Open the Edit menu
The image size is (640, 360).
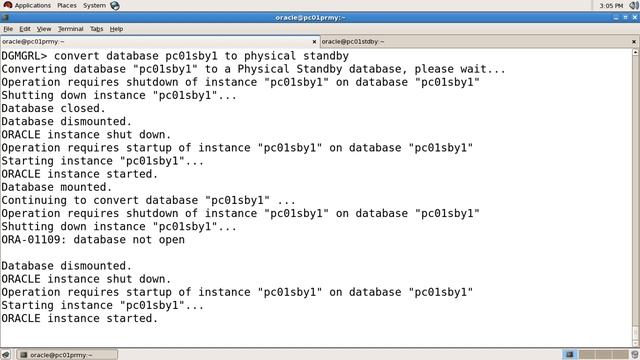tap(25, 29)
